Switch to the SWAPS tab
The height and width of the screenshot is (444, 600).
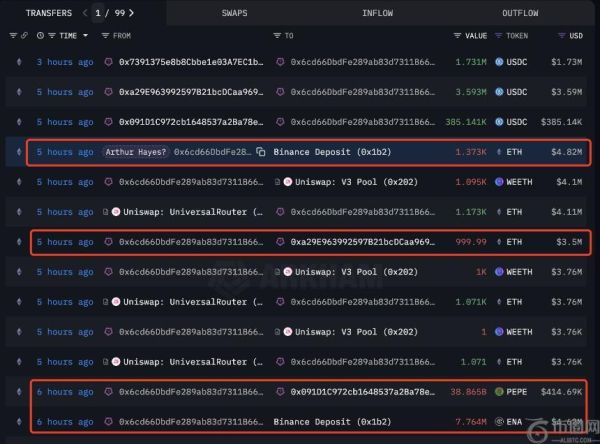[236, 13]
